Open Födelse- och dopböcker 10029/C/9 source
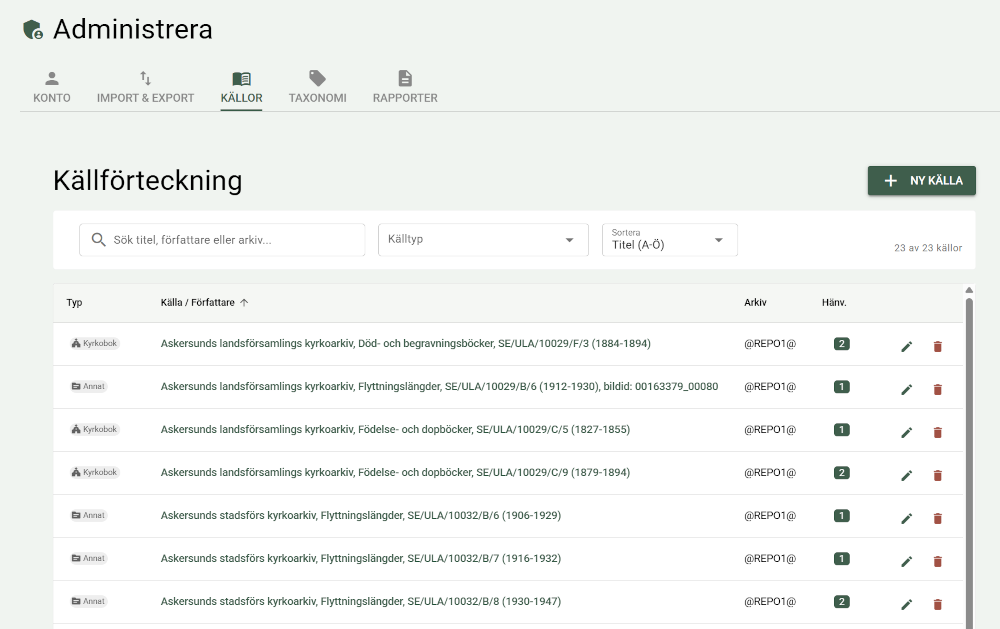This screenshot has height=629, width=1000. 395,472
